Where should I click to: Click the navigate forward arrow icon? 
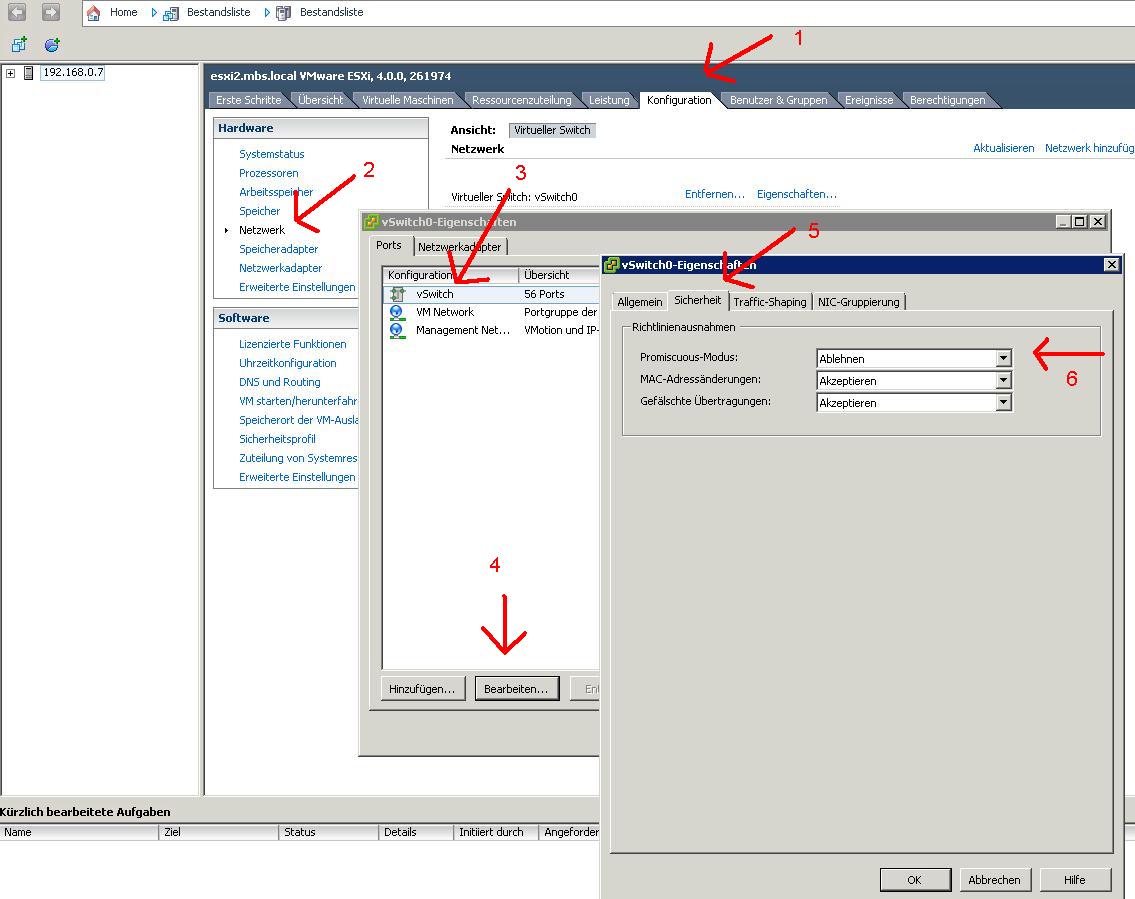click(x=50, y=12)
